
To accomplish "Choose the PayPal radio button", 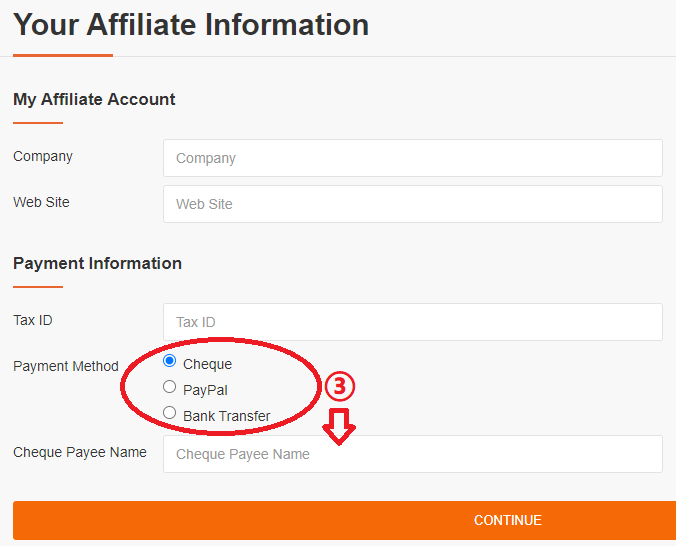I will click(169, 386).
